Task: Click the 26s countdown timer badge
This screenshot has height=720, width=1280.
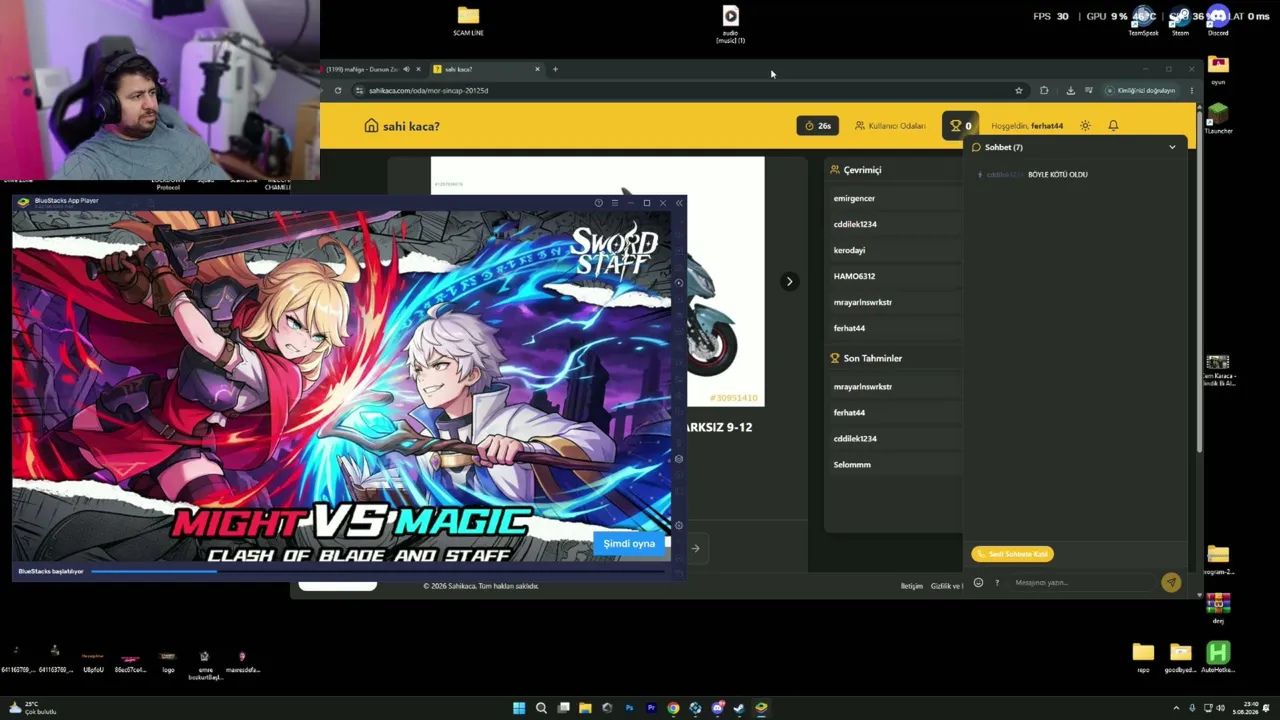Action: click(817, 126)
